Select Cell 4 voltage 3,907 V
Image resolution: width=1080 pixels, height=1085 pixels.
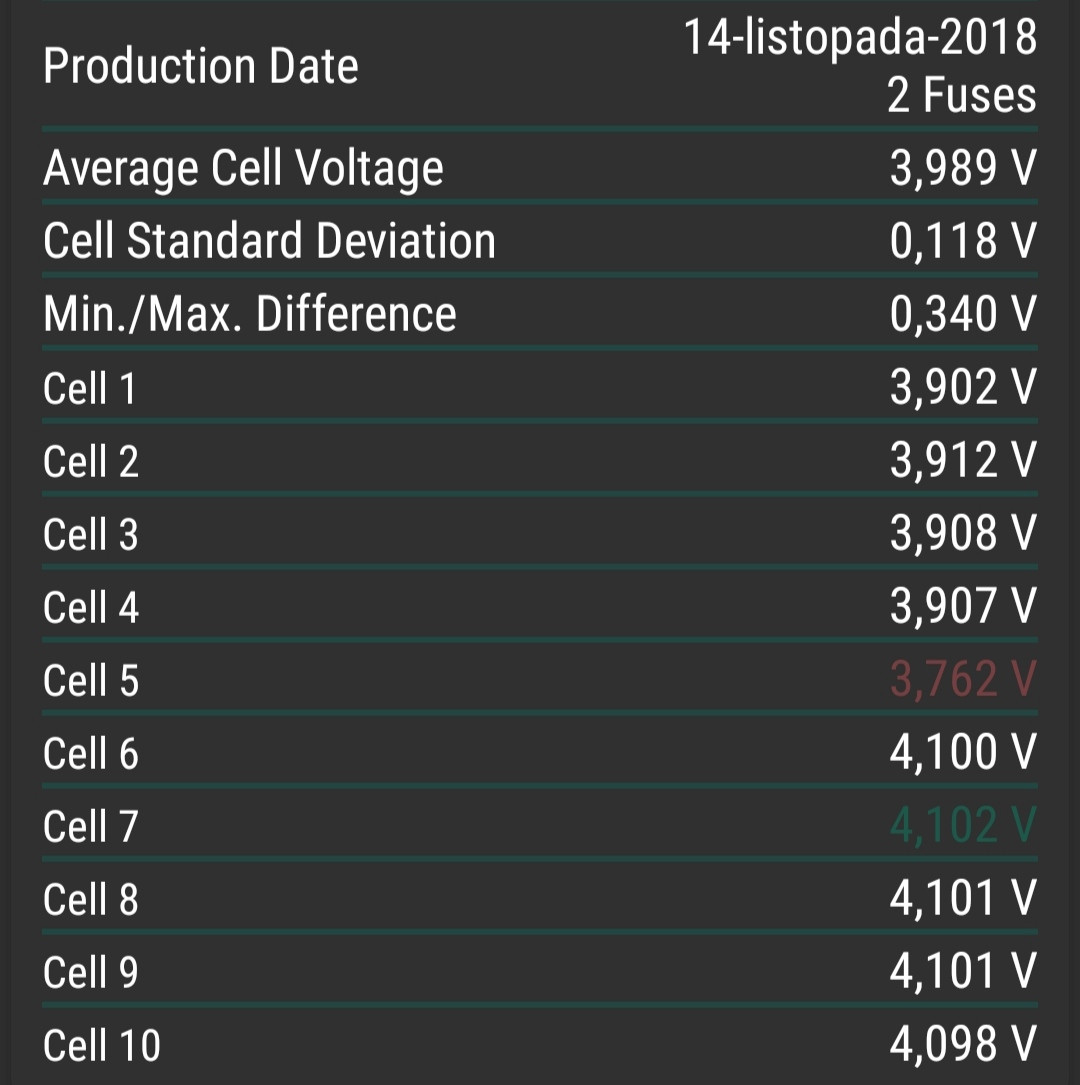[x=962, y=607]
